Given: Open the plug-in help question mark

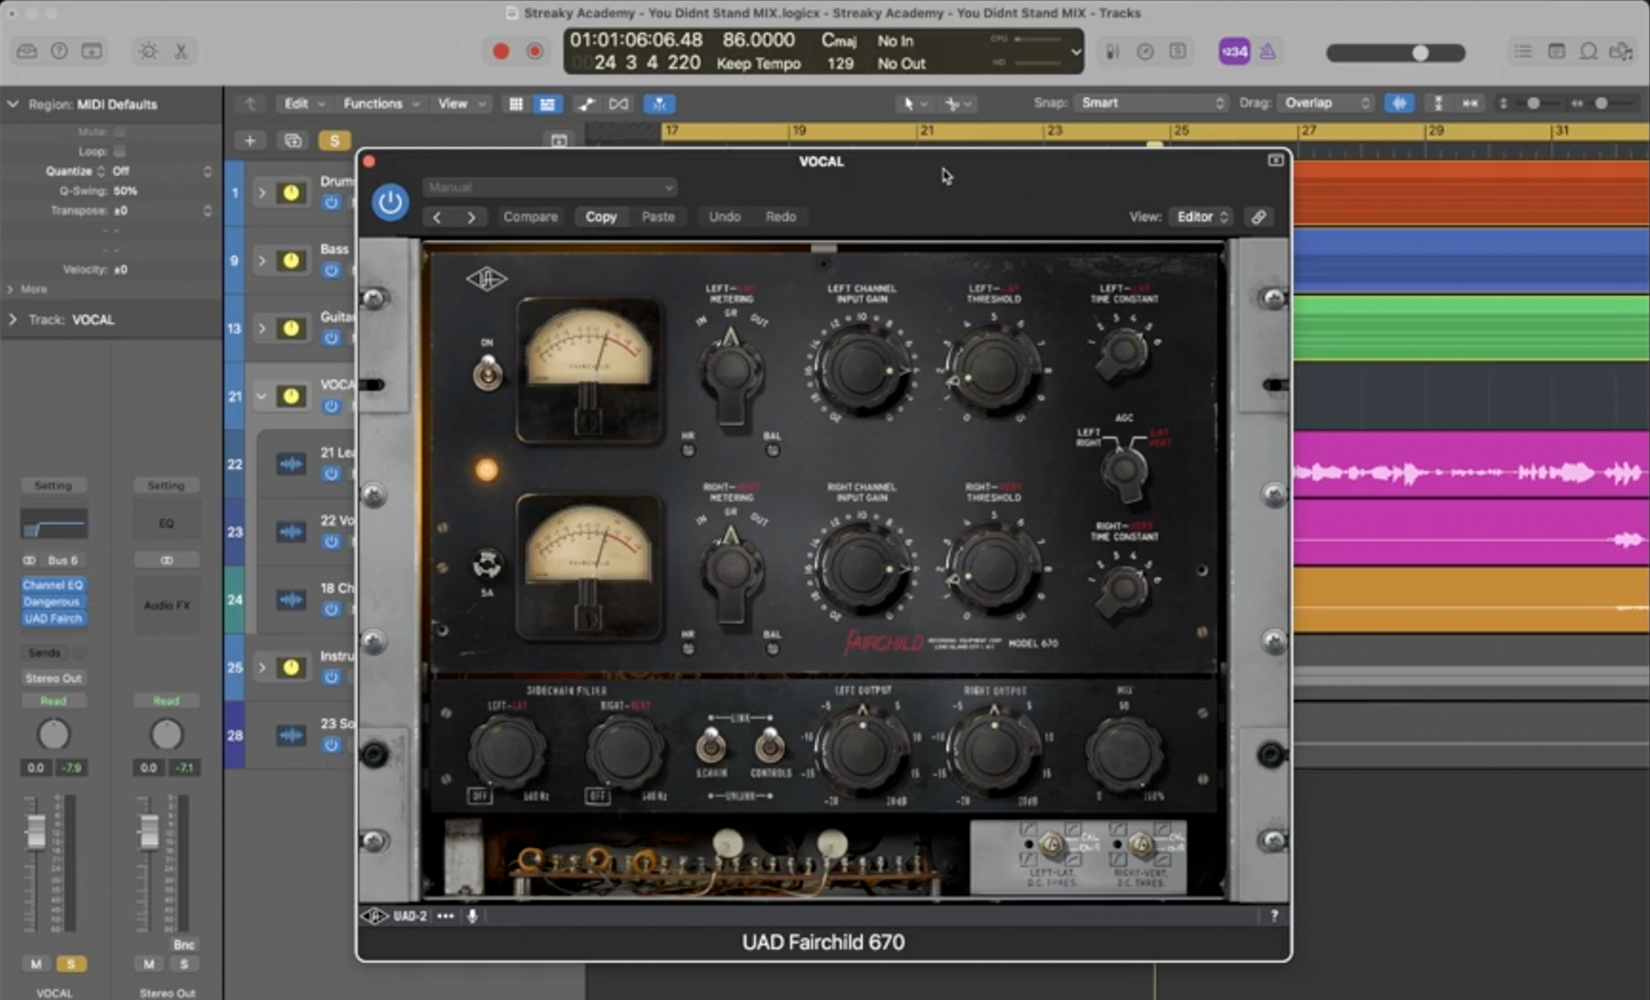Looking at the screenshot, I should 1273,916.
